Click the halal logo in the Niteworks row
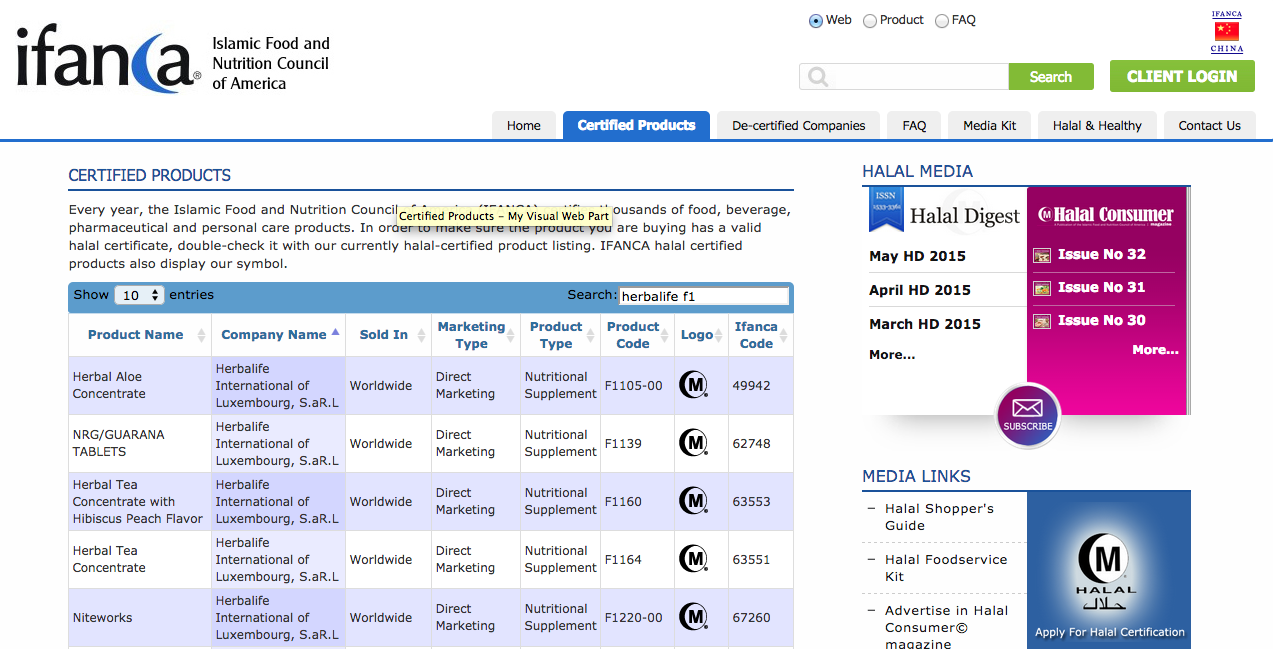This screenshot has height=649, width=1273. (x=693, y=617)
